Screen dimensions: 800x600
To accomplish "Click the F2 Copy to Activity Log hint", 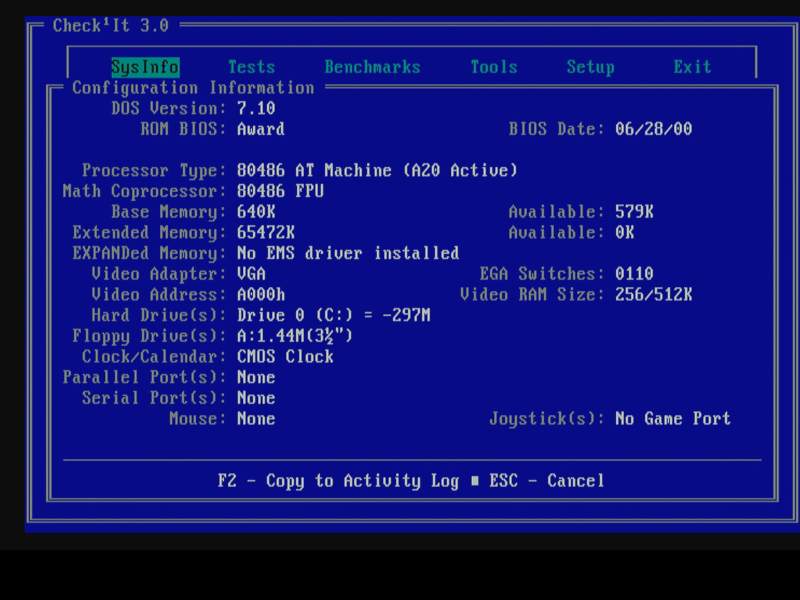I will point(338,481).
